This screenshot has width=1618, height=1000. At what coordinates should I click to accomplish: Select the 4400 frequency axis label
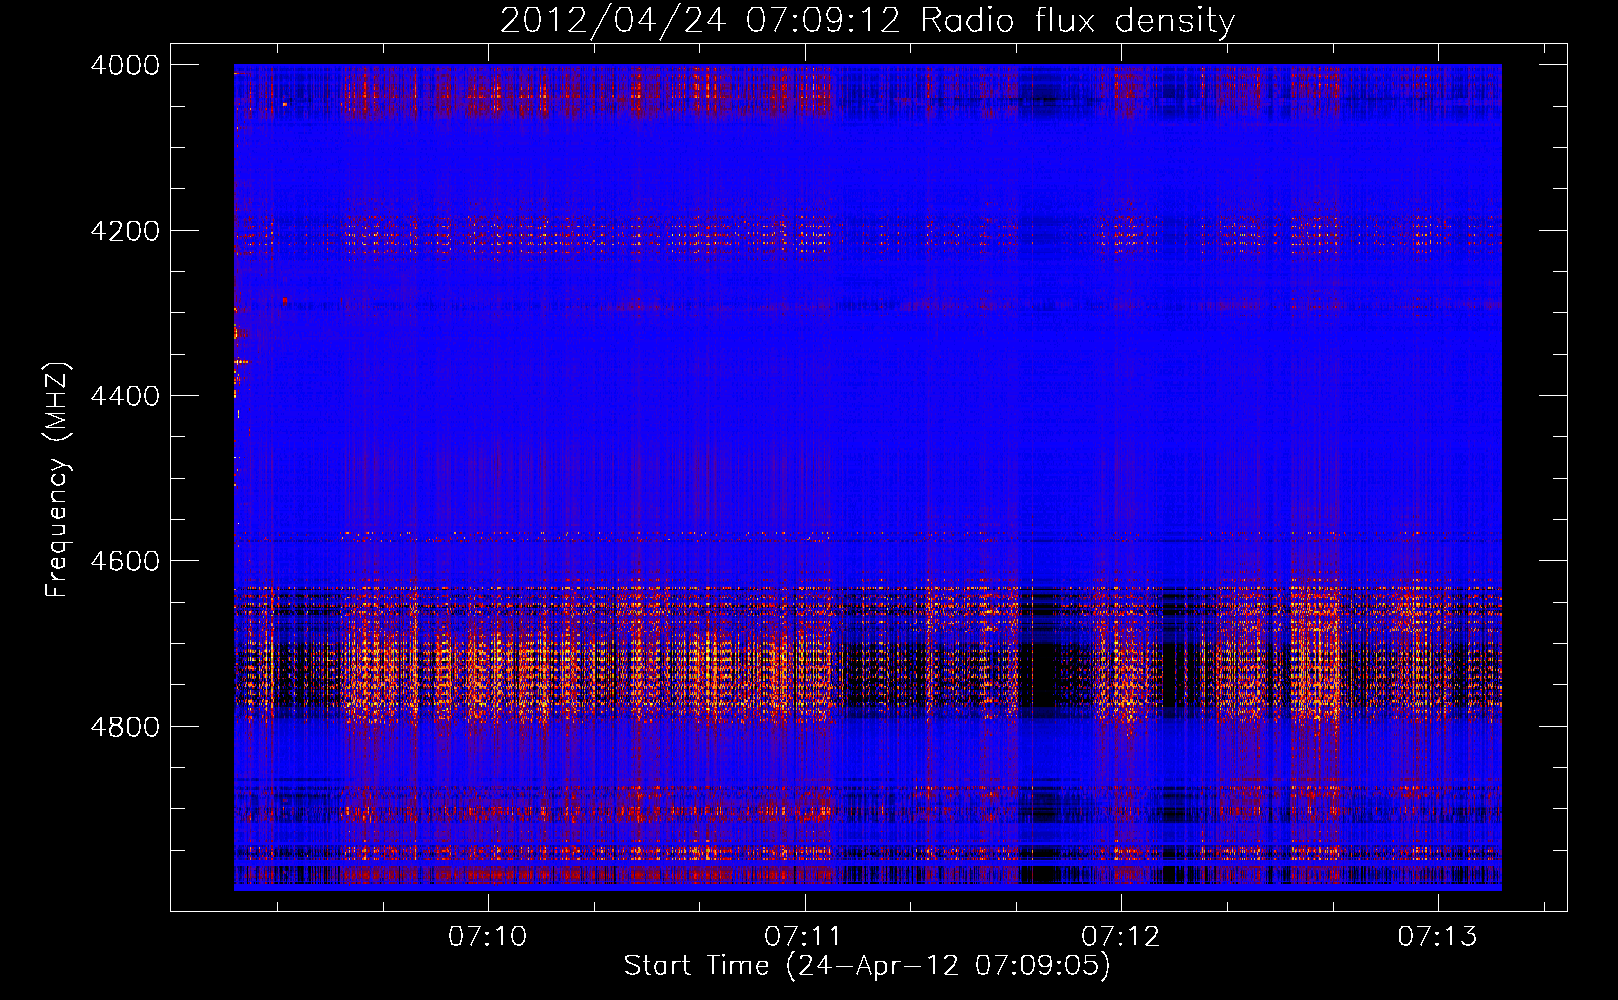(125, 396)
